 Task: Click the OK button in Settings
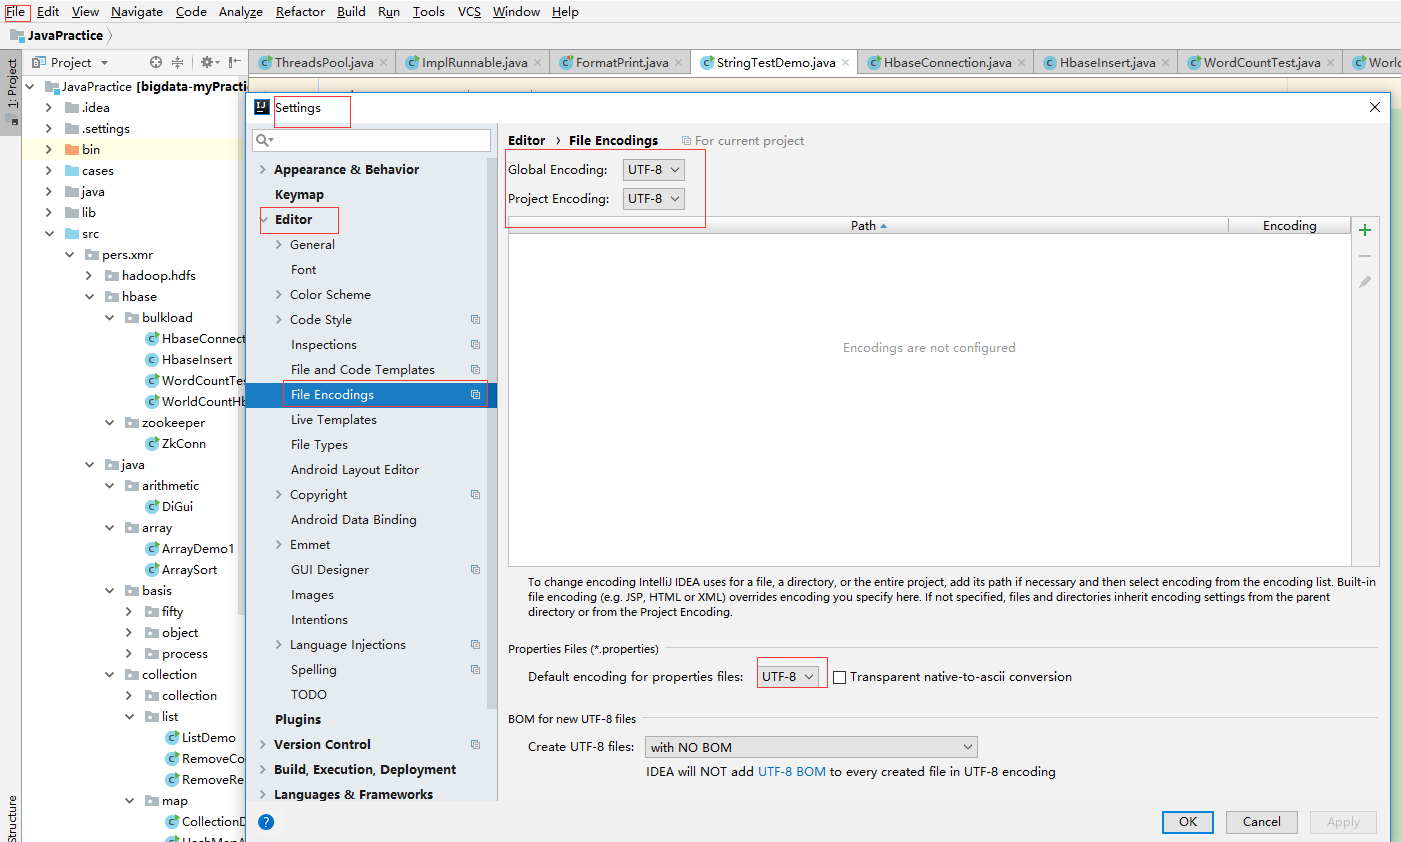click(1188, 822)
